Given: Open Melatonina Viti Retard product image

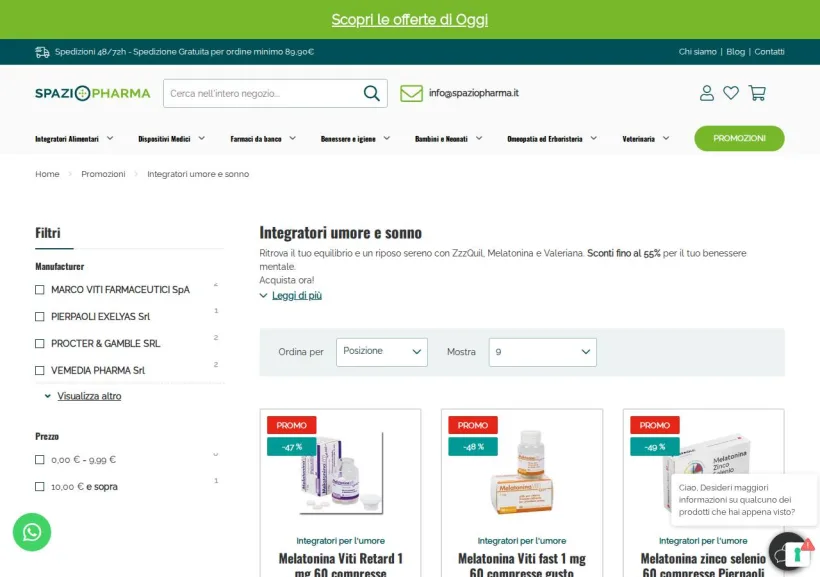Looking at the screenshot, I should point(340,473).
